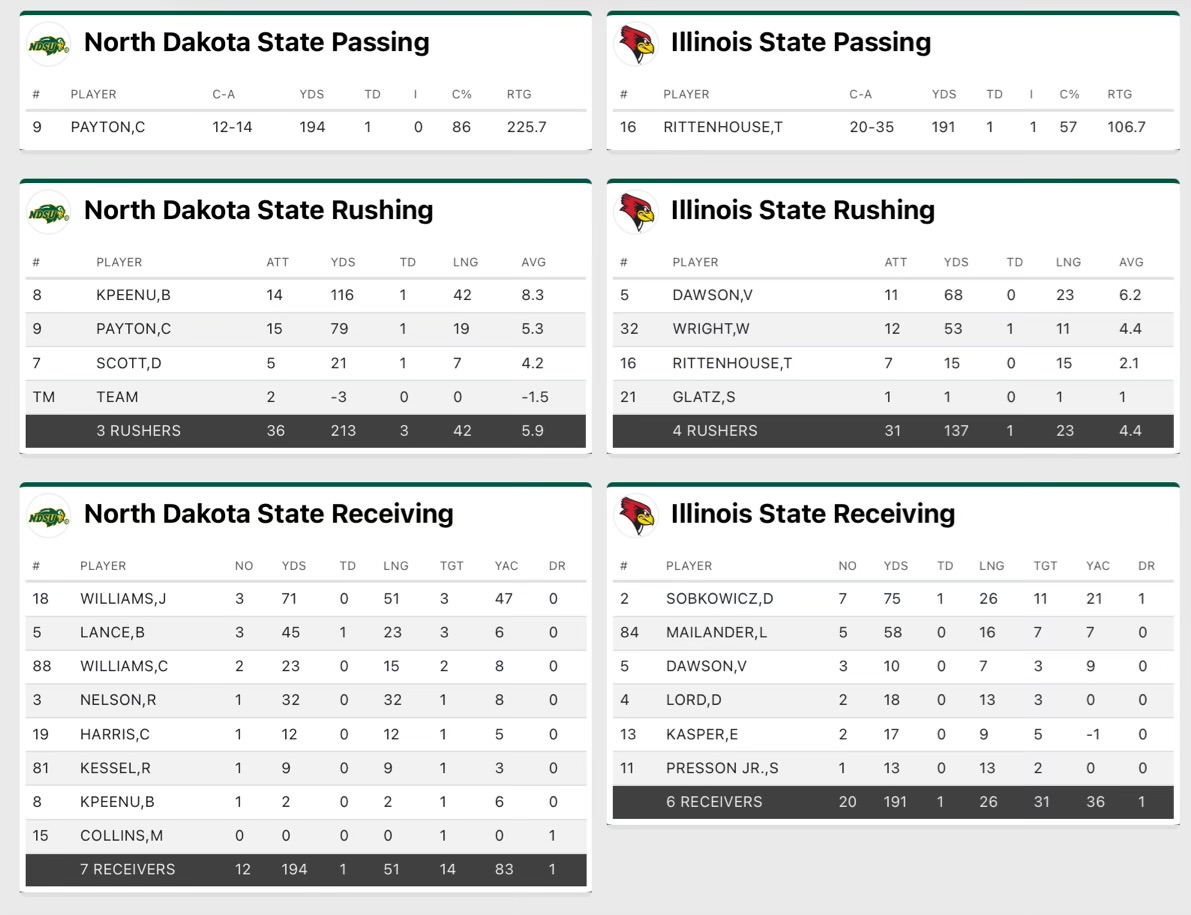1191x915 pixels.
Task: Open WILLIAMS,J in the receiving table
Action: 123,599
